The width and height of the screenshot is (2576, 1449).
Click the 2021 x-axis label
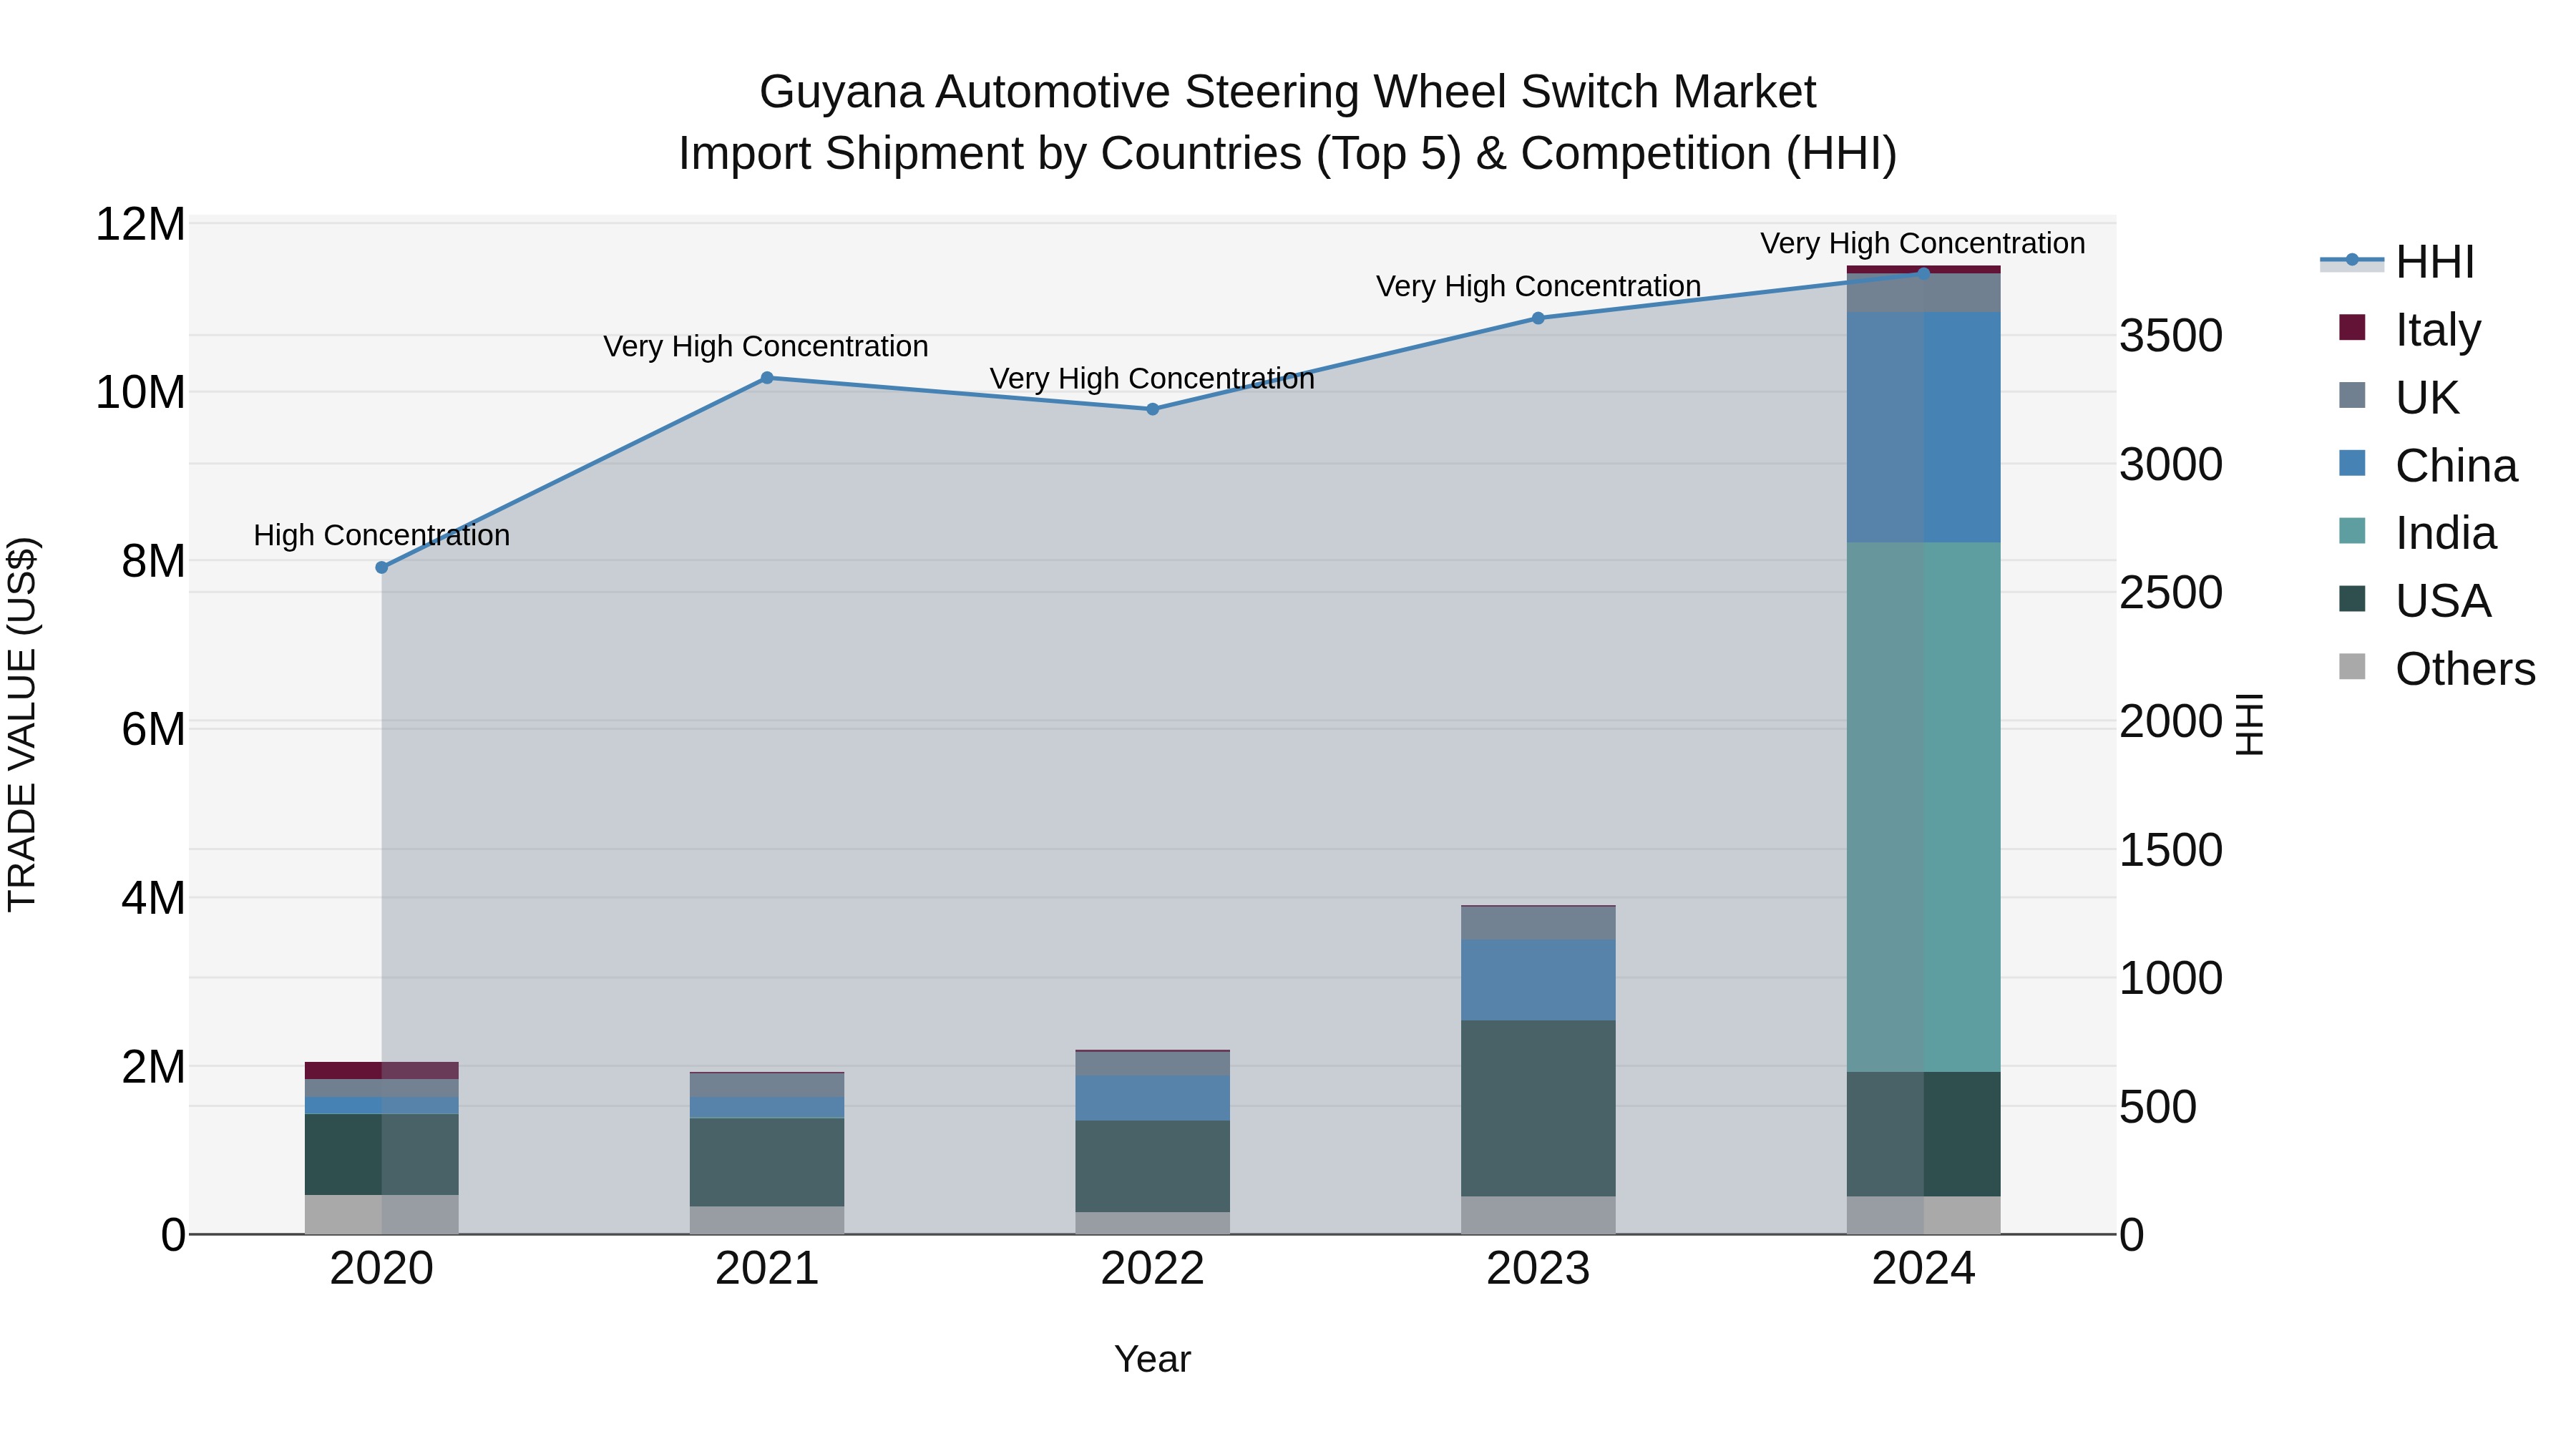(767, 1269)
